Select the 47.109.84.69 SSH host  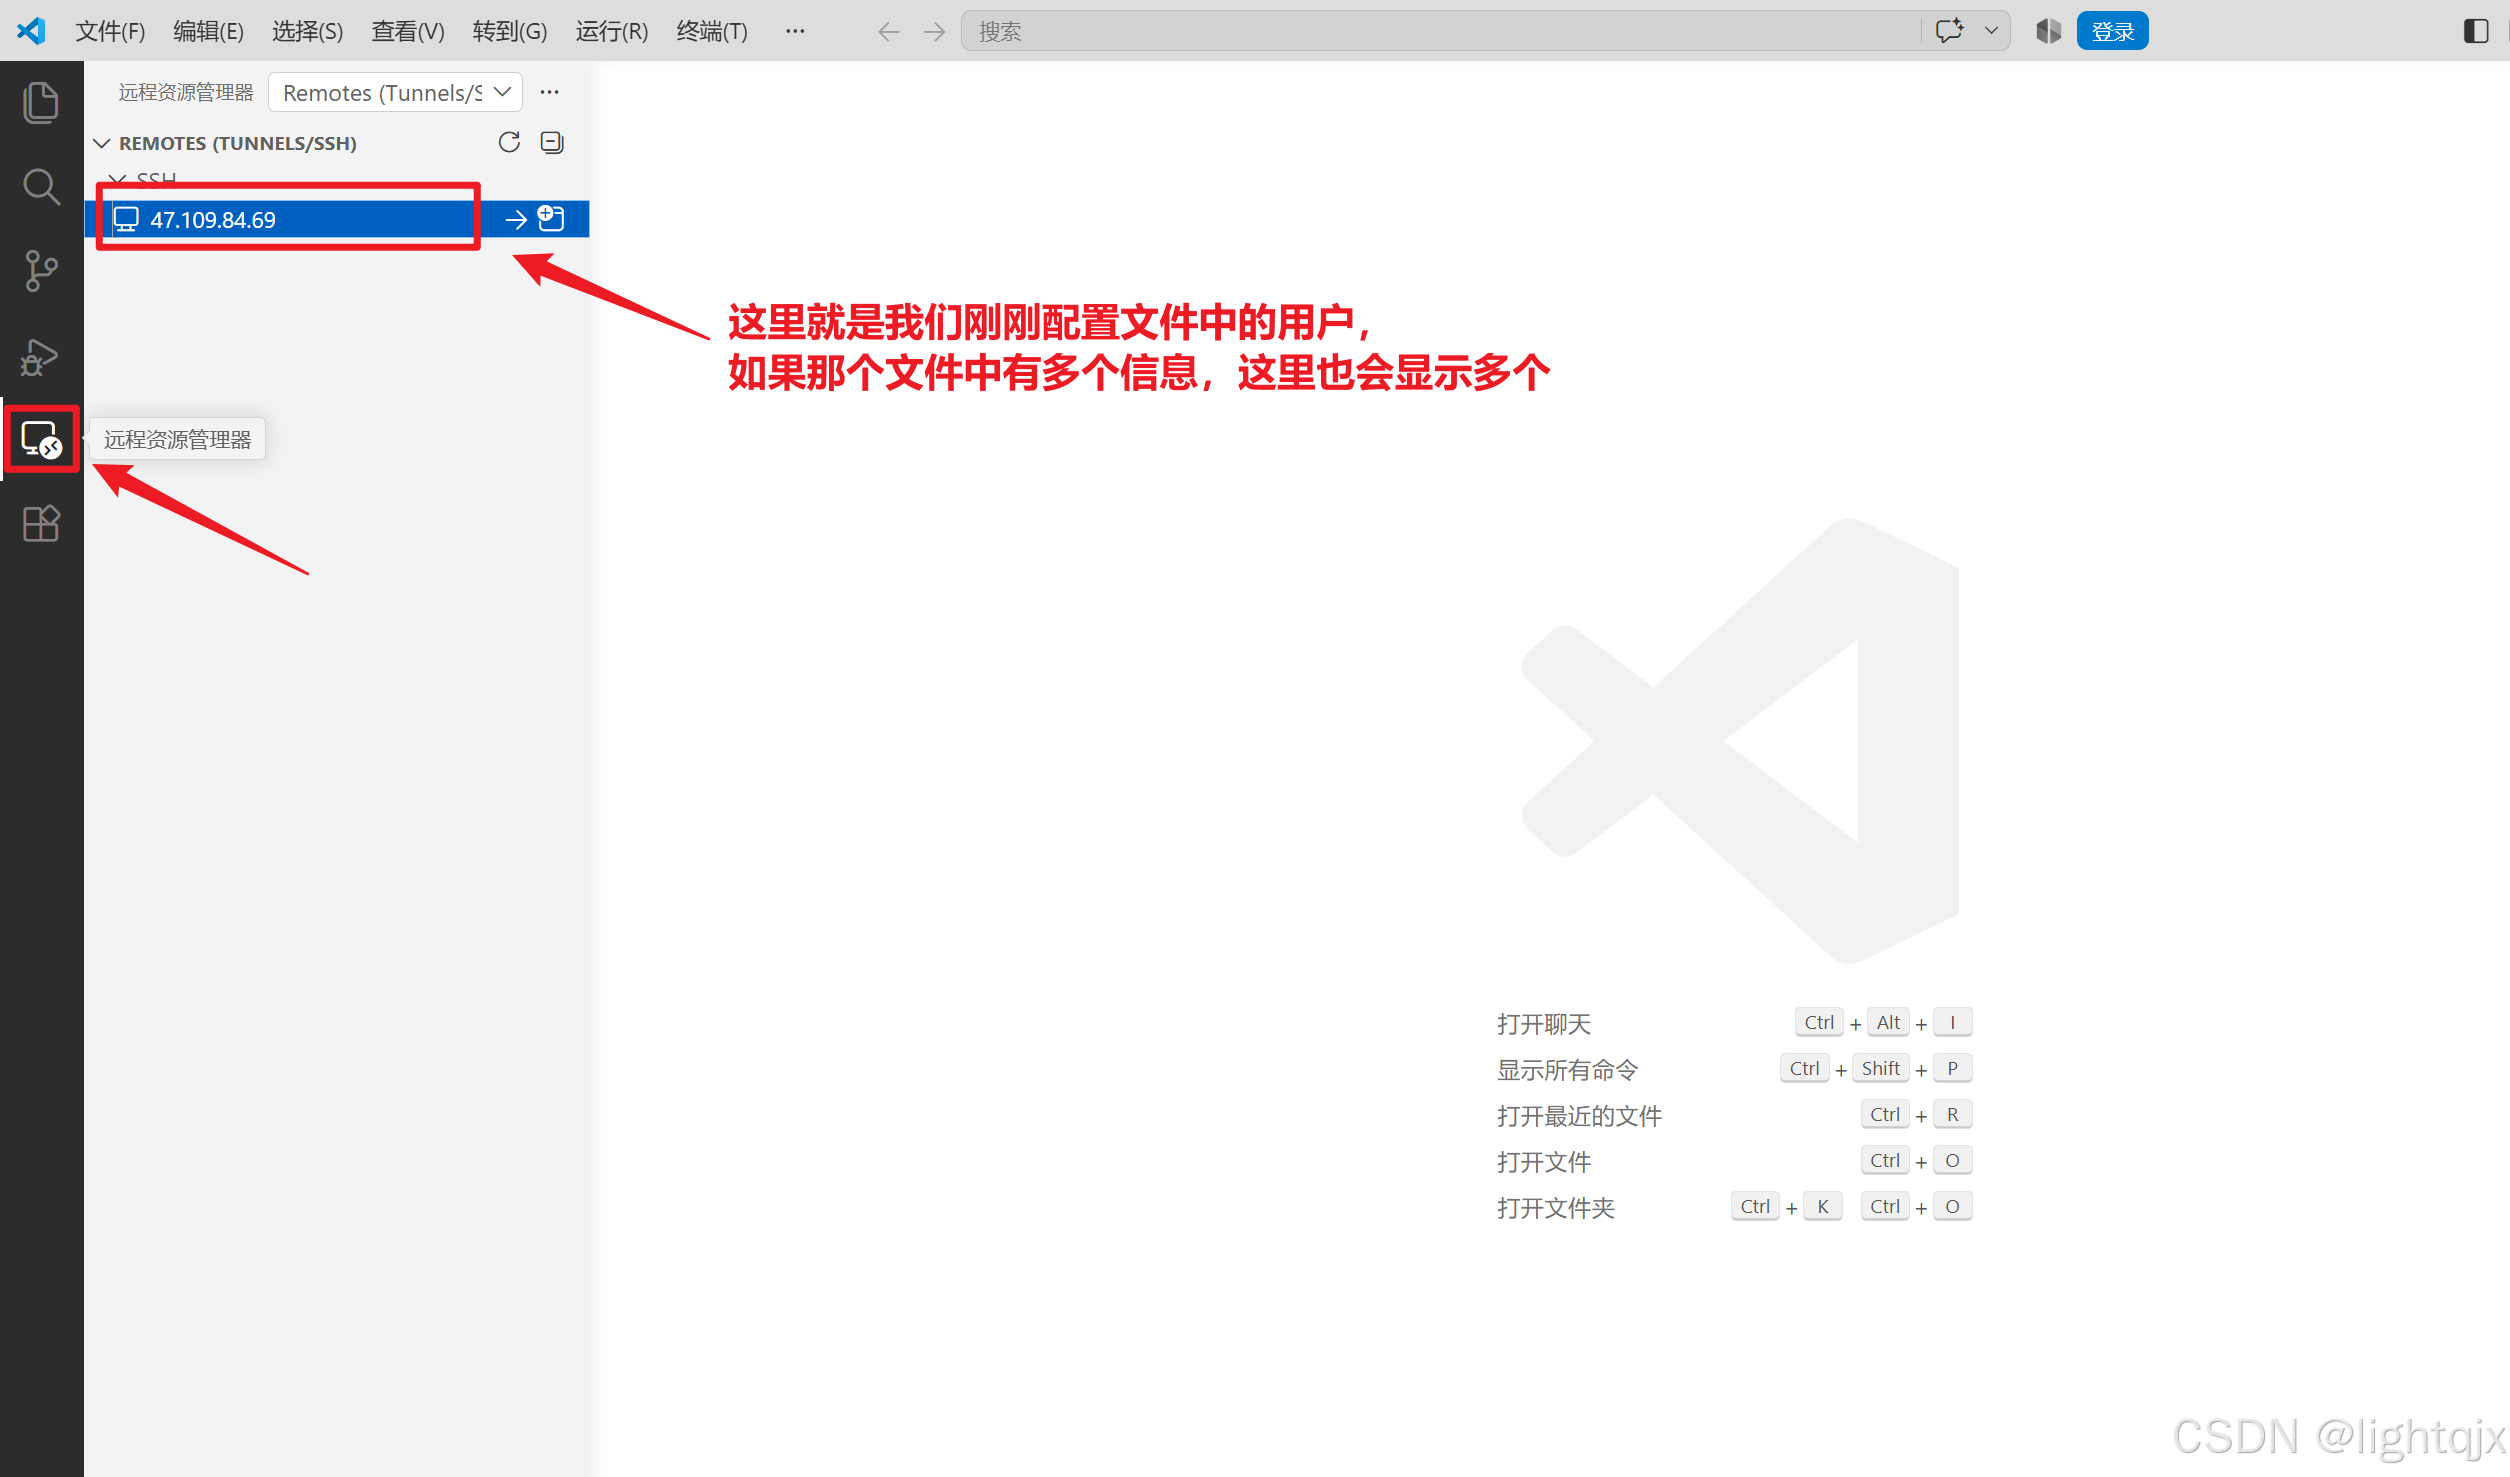337,220
